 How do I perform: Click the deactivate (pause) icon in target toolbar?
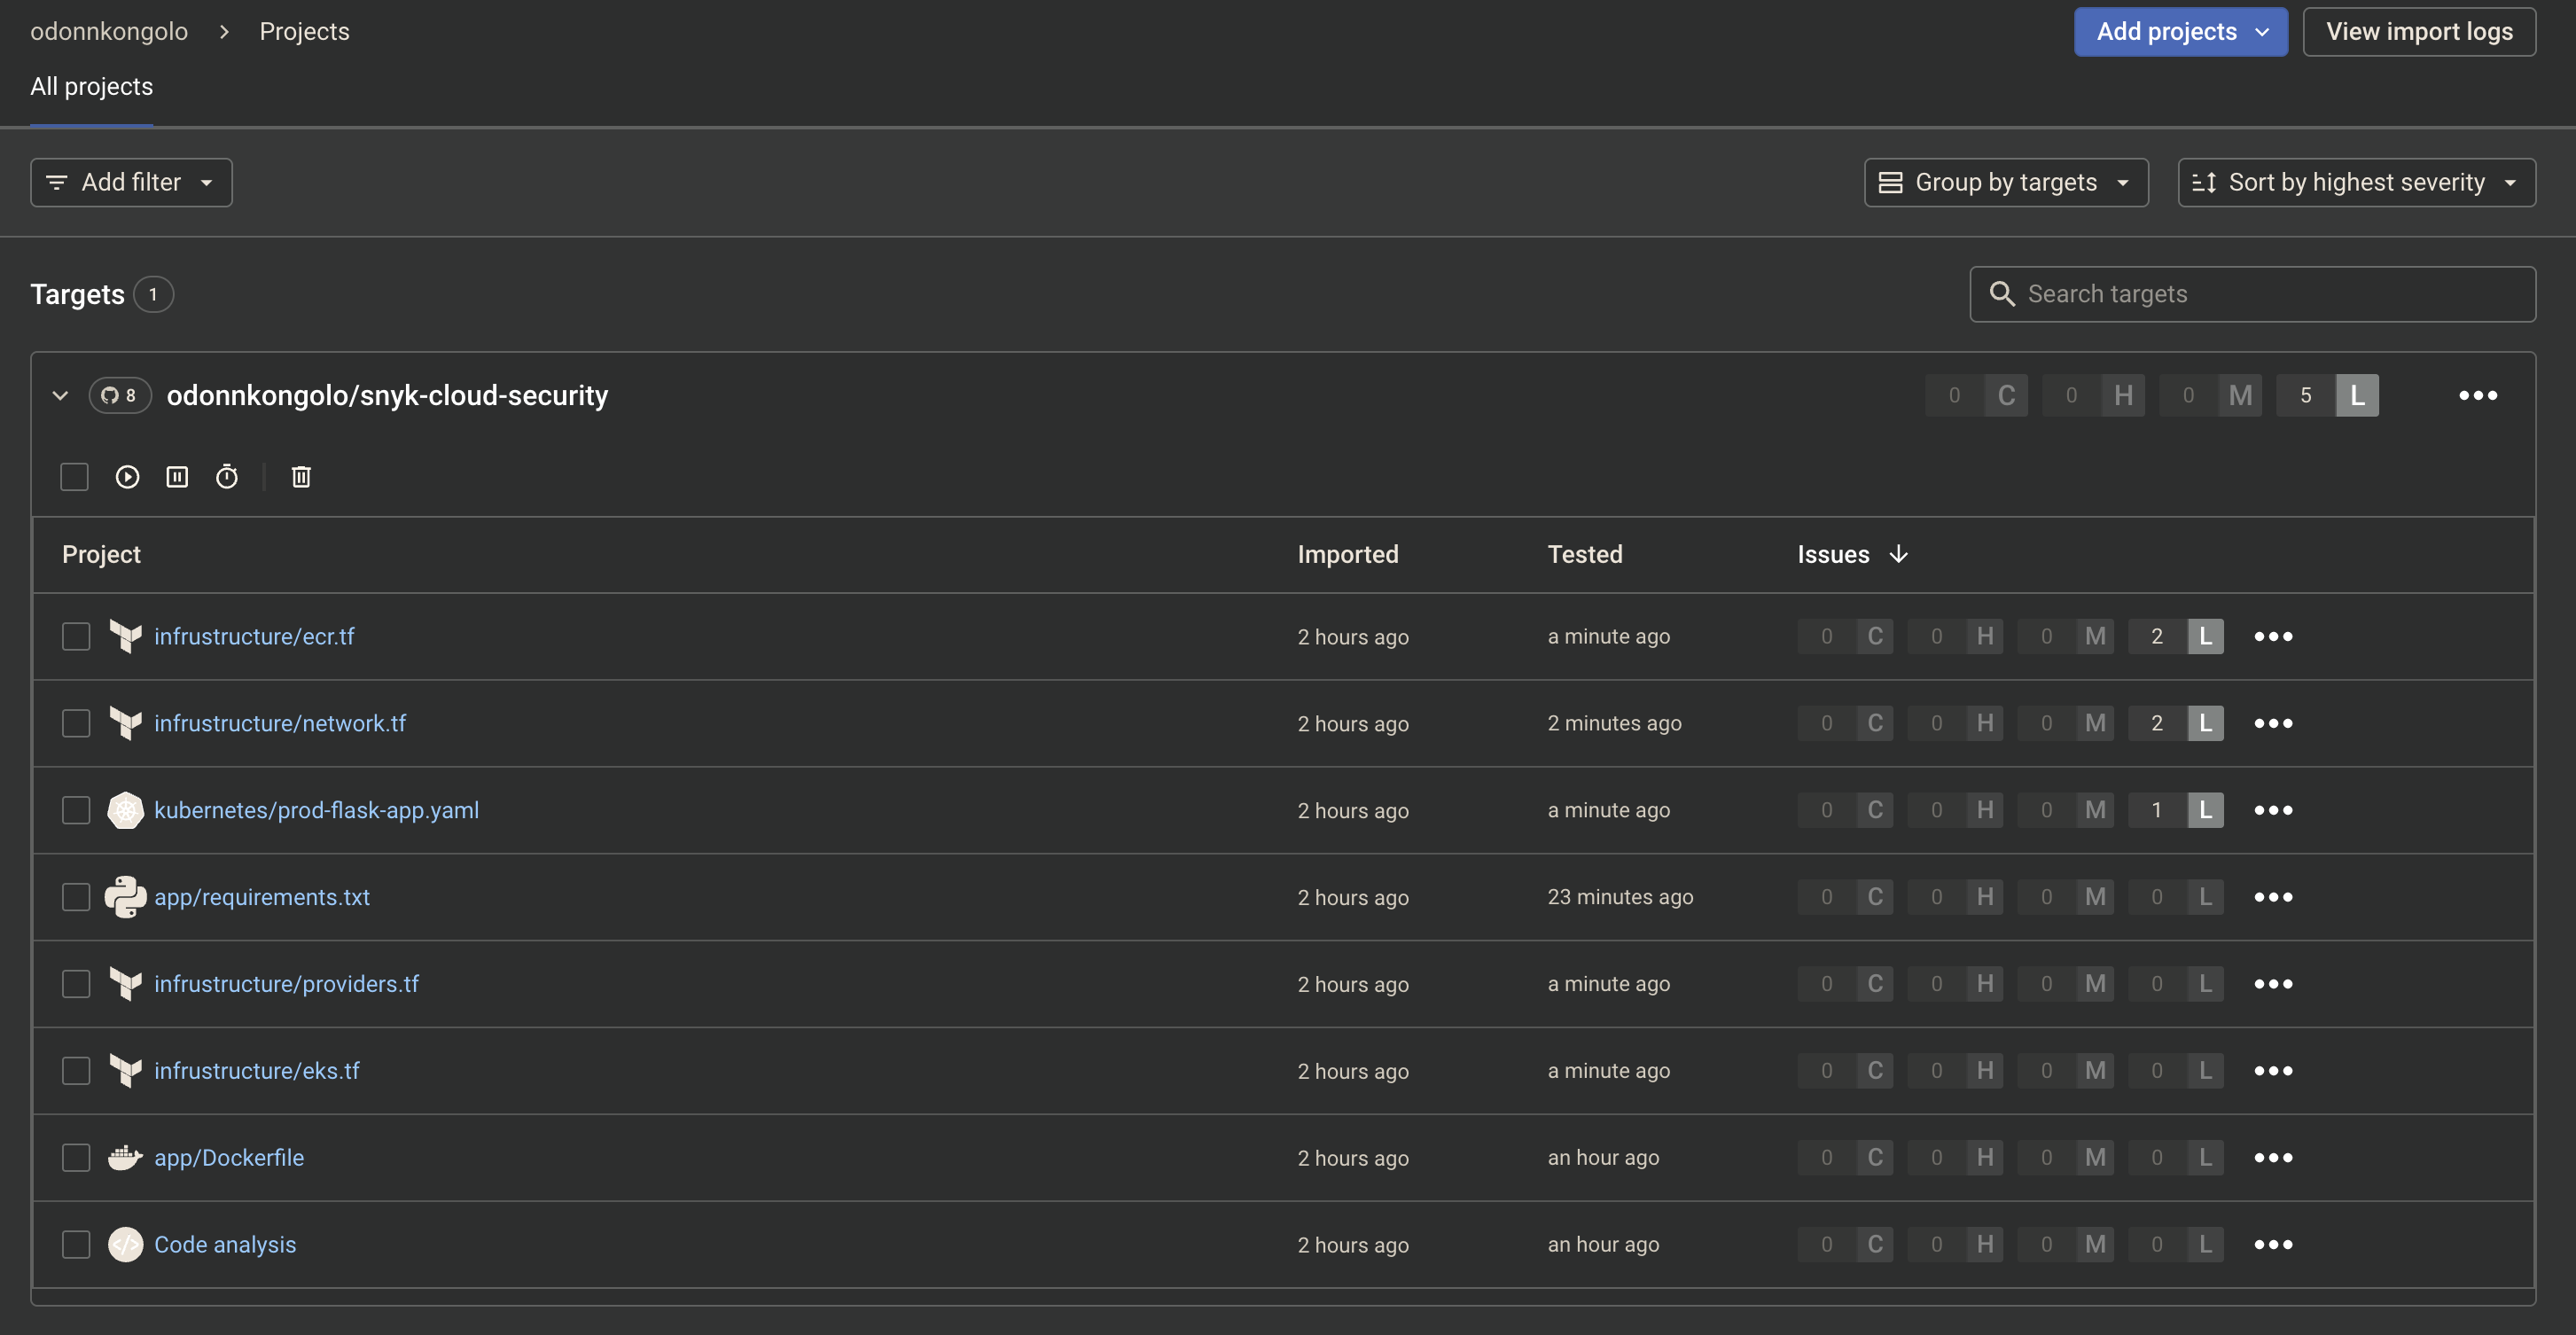point(177,477)
